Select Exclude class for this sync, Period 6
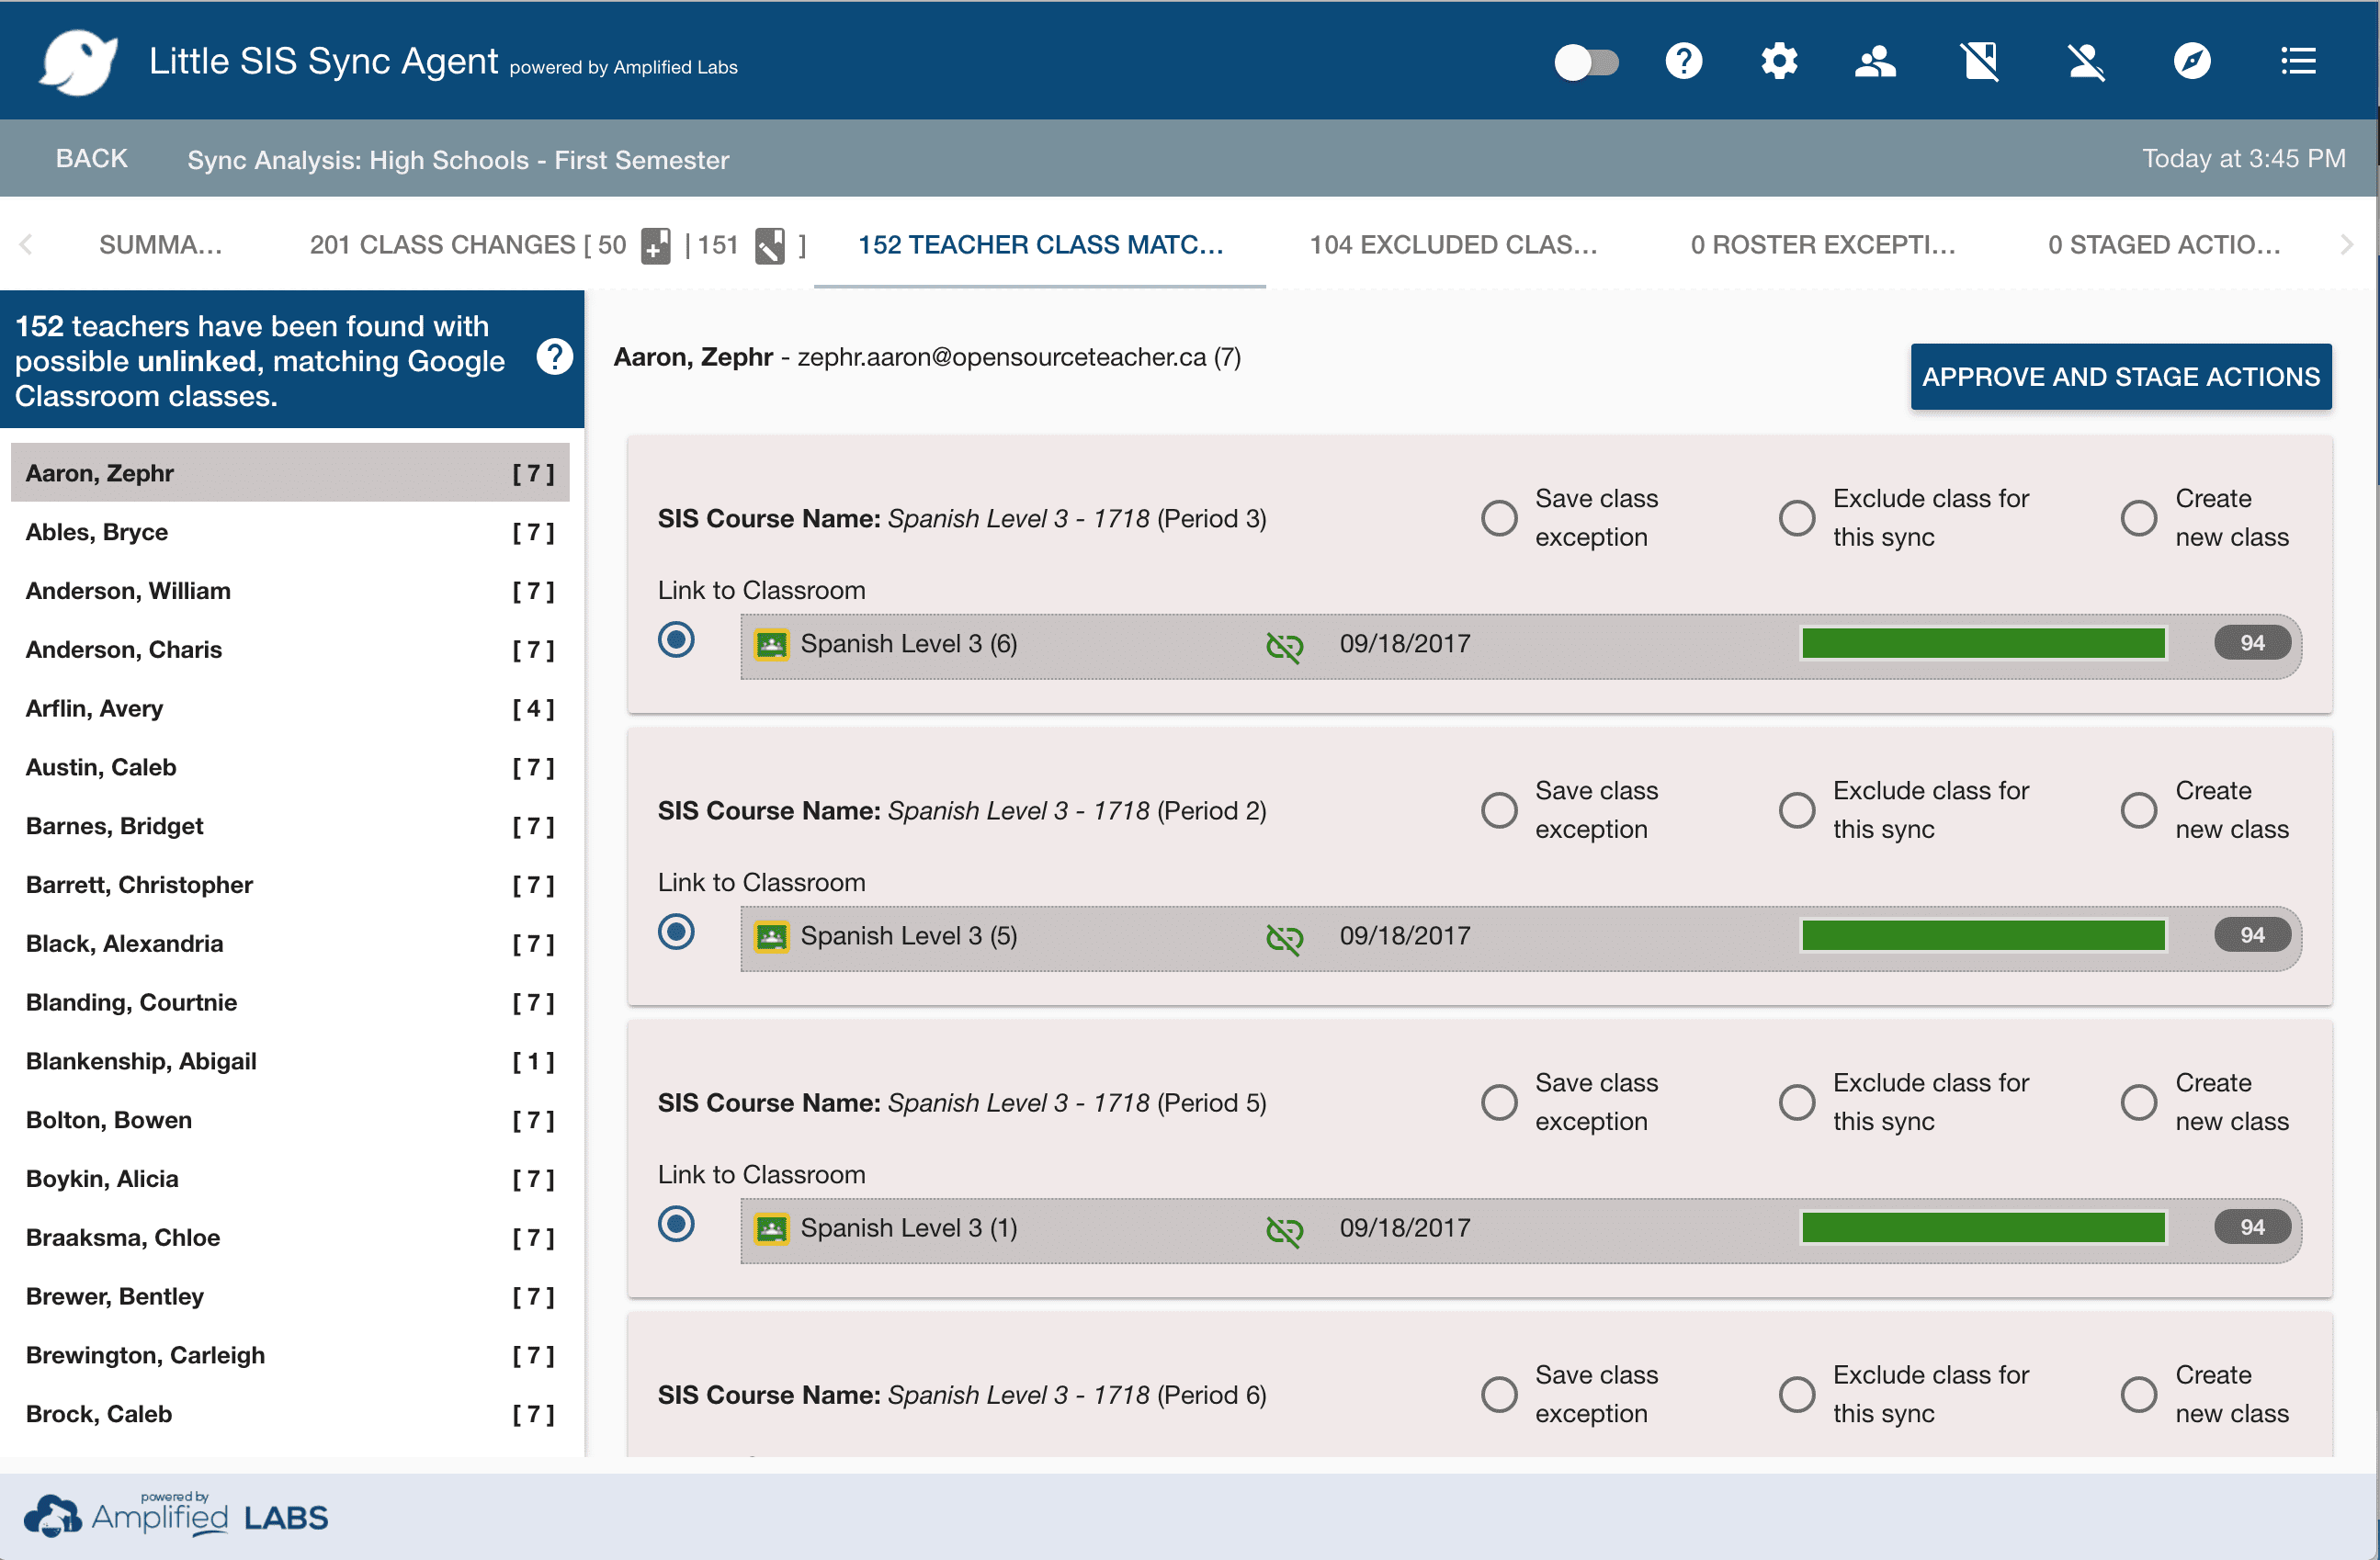2380x1560 pixels. coord(1796,1394)
